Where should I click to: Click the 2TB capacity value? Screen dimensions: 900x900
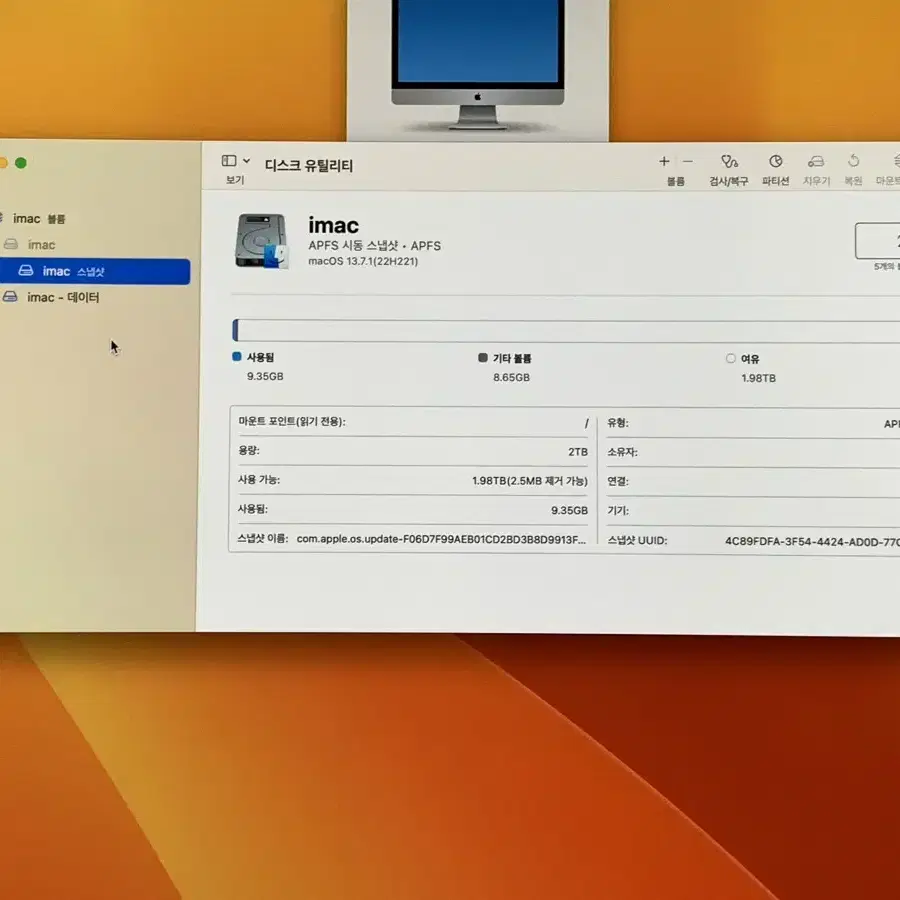578,452
